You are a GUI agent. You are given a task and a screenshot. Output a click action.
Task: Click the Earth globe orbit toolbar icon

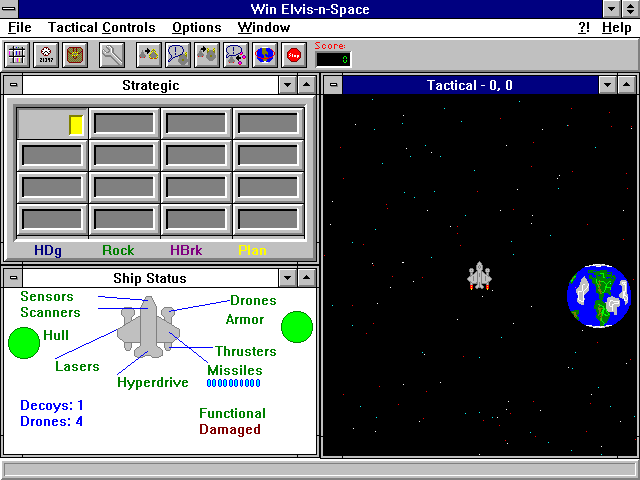click(x=265, y=55)
